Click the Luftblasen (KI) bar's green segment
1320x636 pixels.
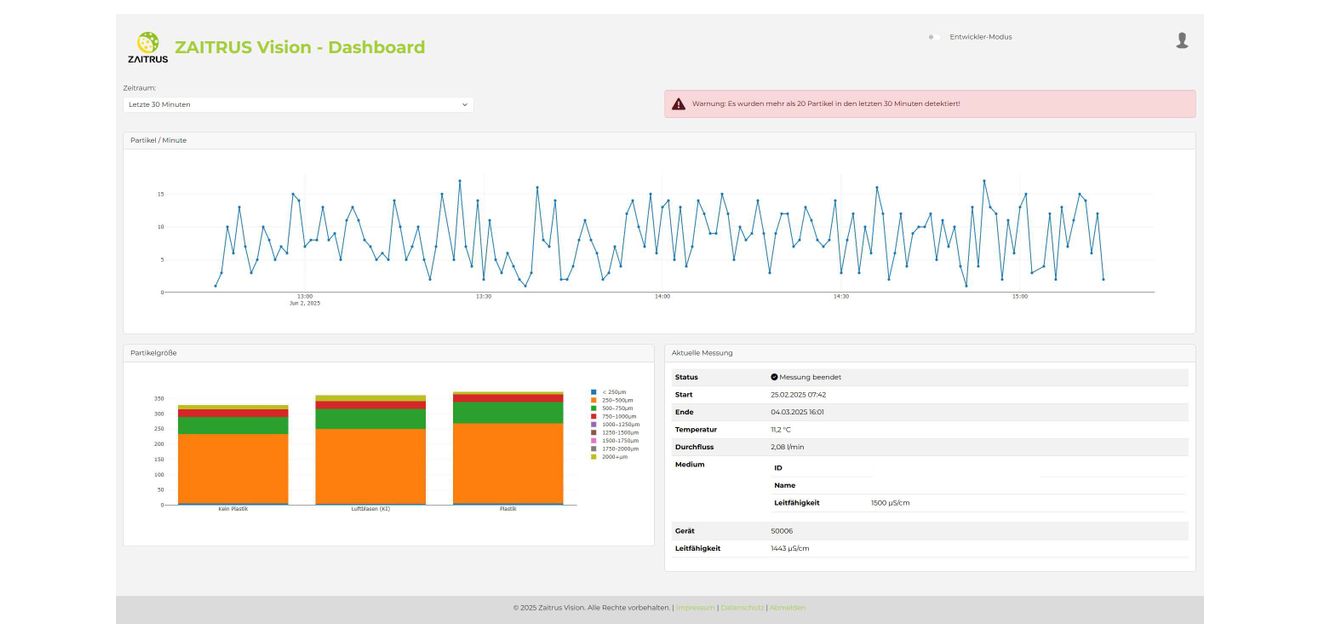370,419
